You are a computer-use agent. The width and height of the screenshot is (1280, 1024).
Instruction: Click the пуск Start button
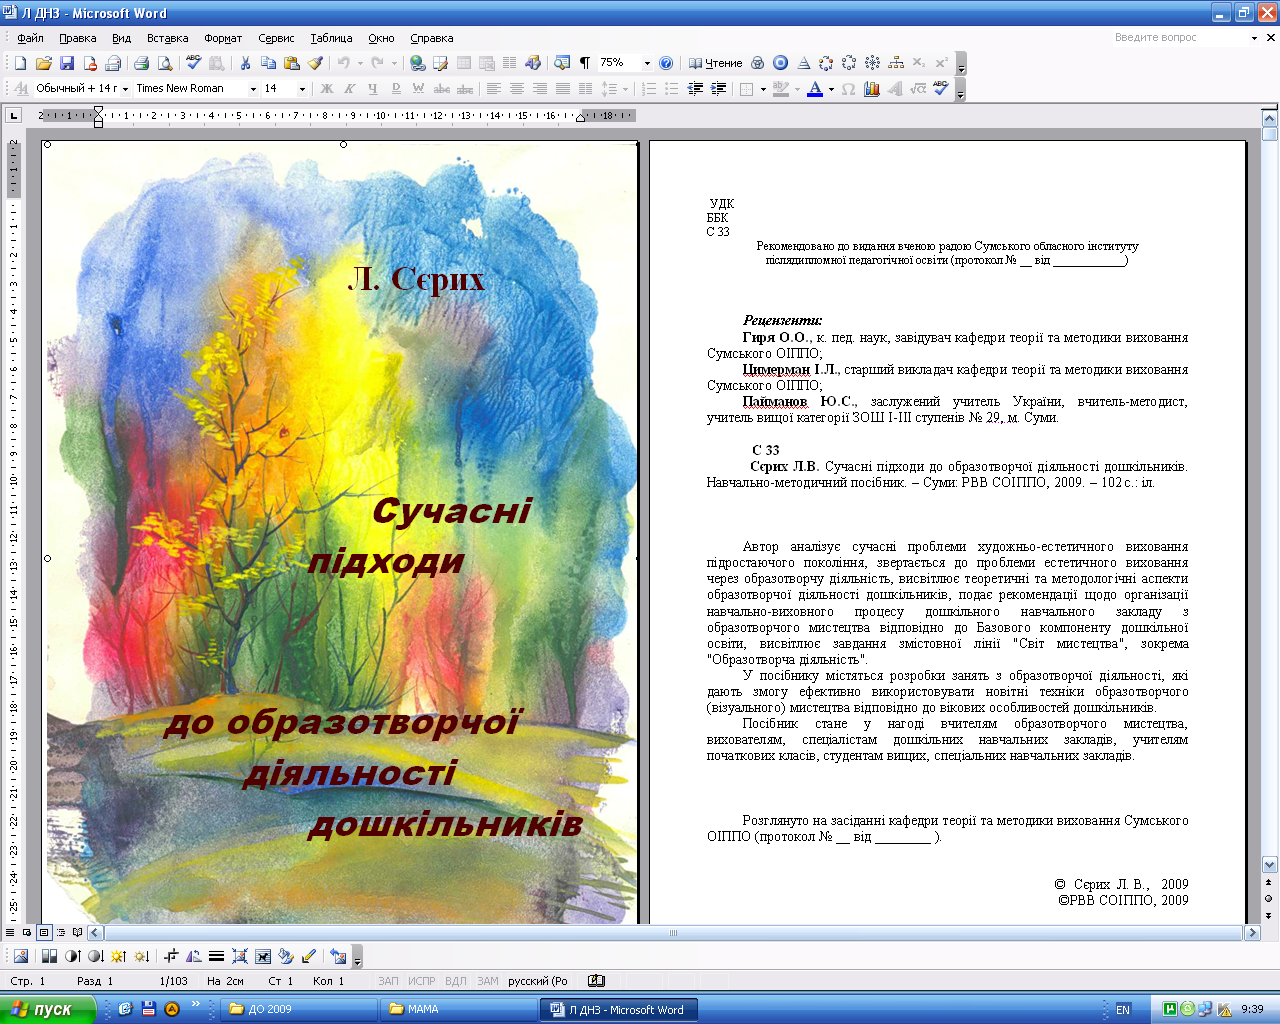tap(47, 1009)
